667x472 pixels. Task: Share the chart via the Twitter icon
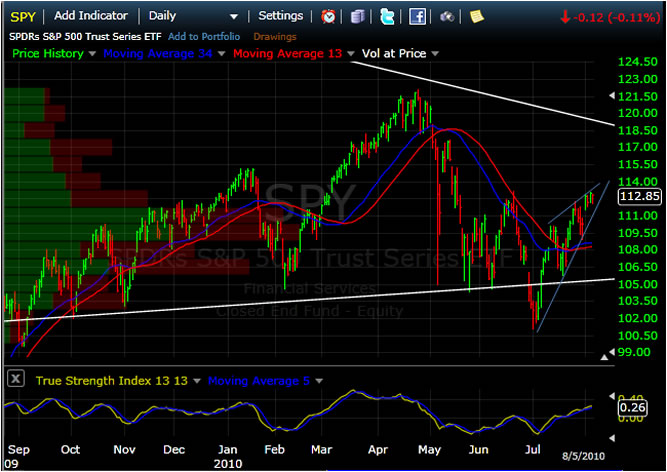coord(387,16)
